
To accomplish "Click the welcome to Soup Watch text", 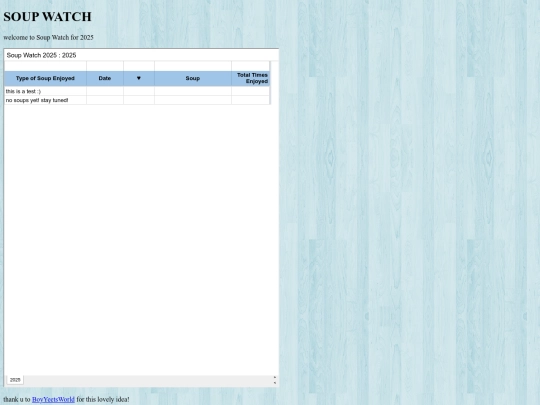I will [48, 37].
